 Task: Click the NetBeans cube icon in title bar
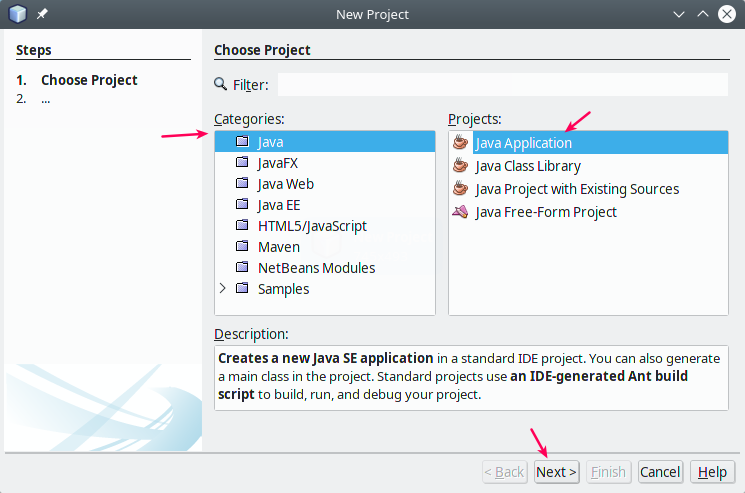click(x=18, y=14)
